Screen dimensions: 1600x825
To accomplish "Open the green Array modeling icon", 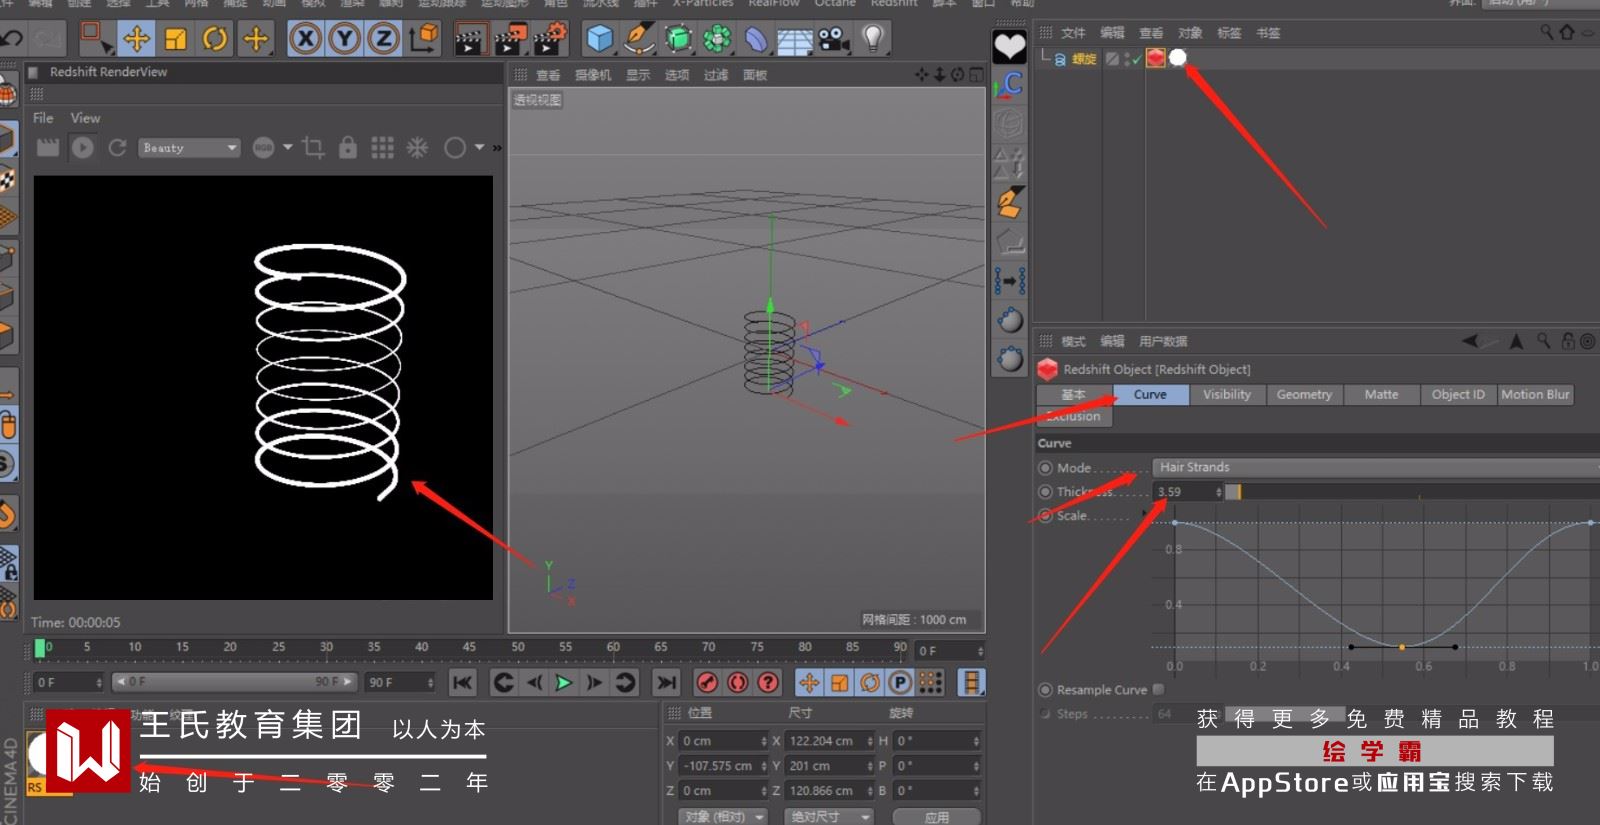I will (x=717, y=39).
